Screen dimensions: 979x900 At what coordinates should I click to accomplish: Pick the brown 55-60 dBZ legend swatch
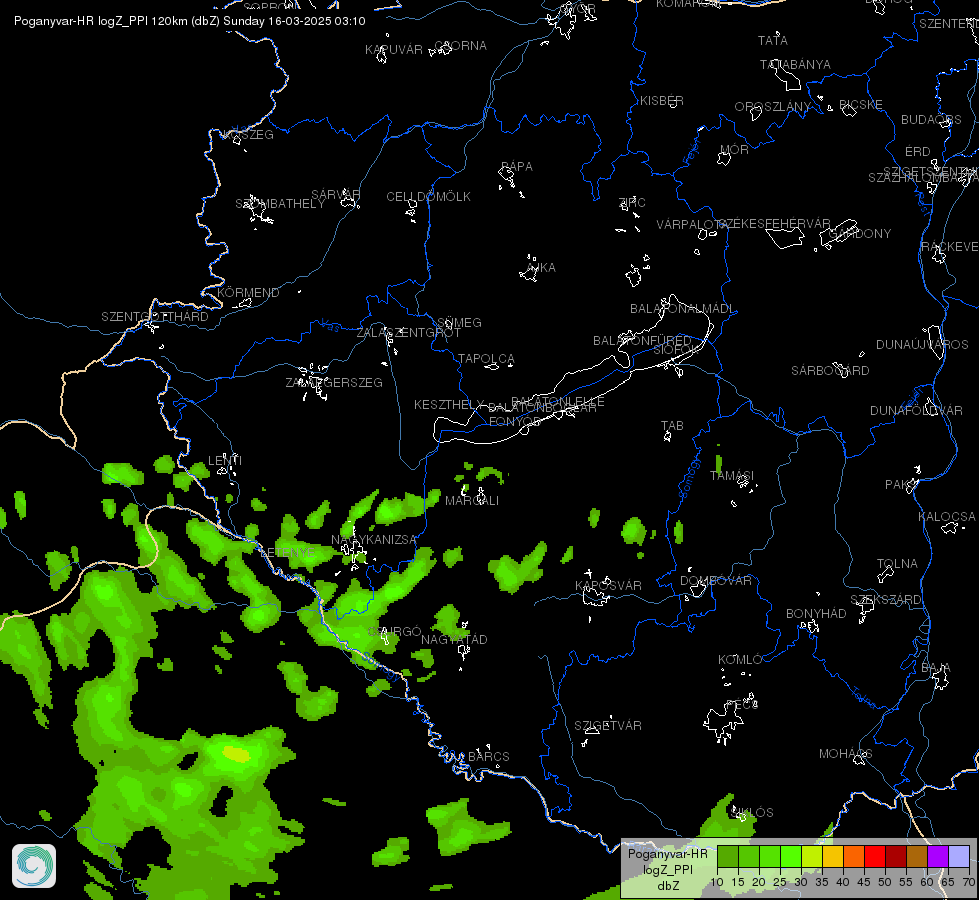coord(917,856)
